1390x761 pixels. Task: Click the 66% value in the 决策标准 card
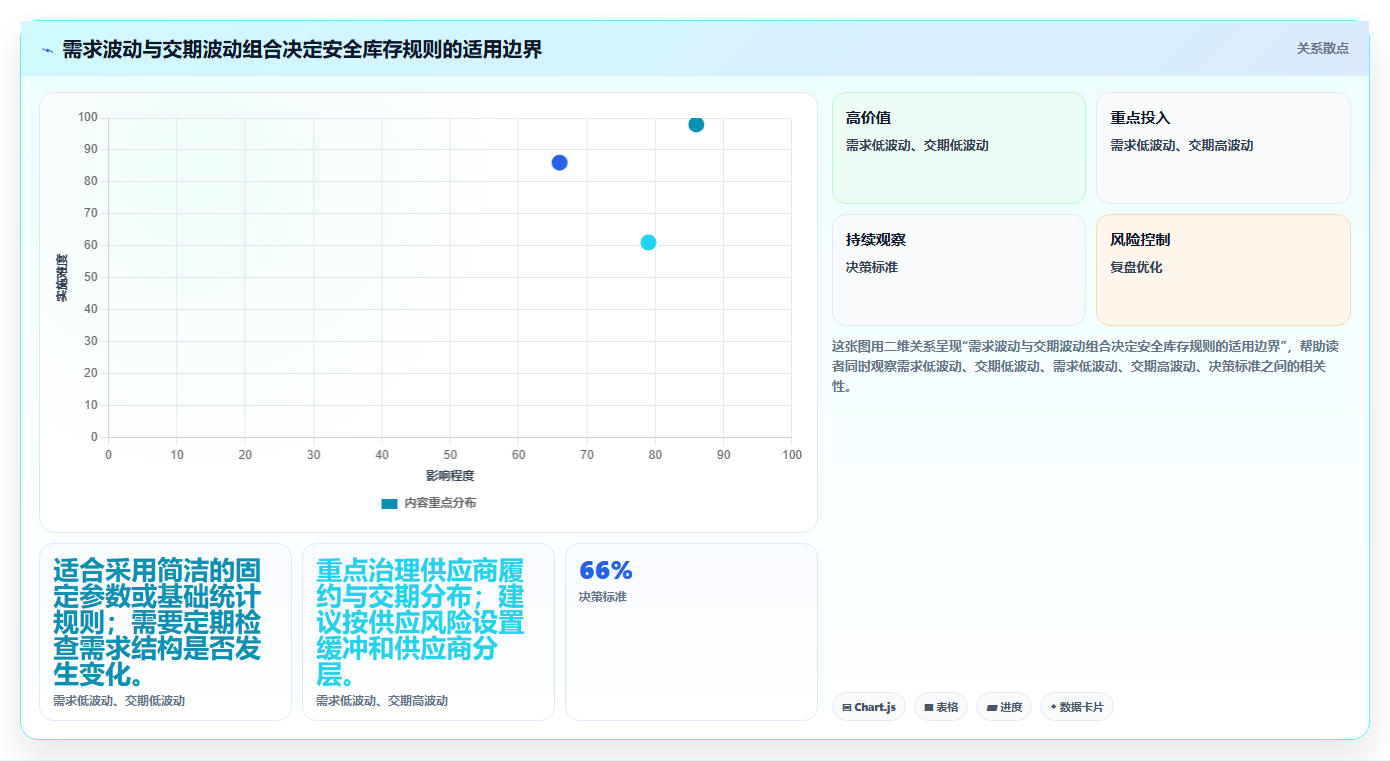pyautogui.click(x=606, y=571)
